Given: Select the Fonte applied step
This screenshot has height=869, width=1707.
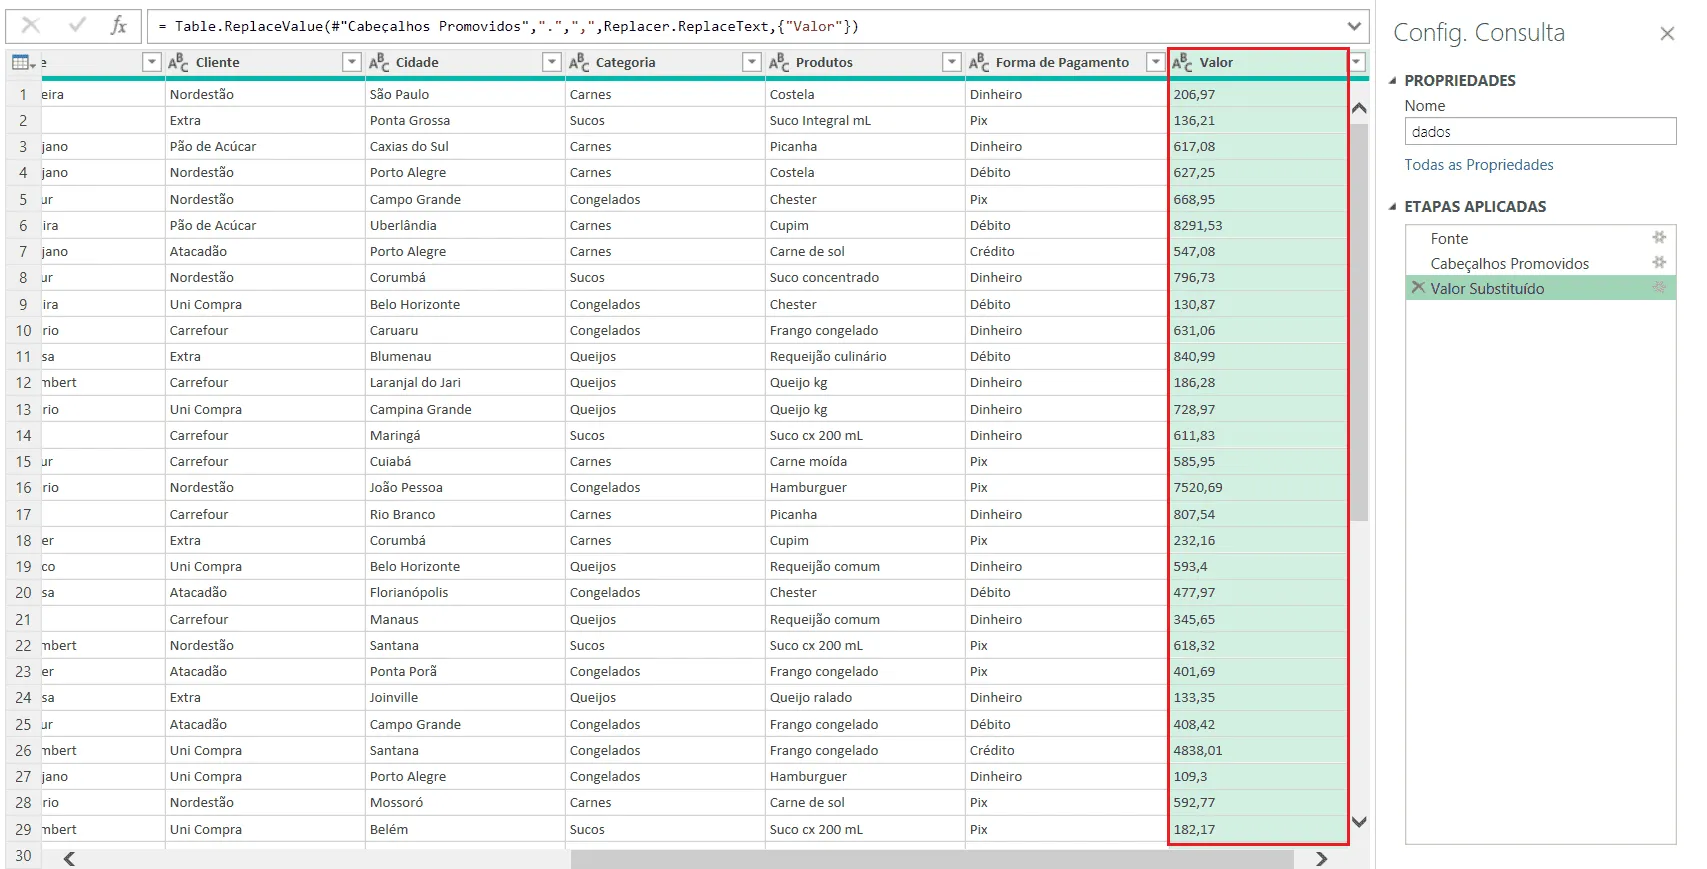Looking at the screenshot, I should (x=1540, y=238).
